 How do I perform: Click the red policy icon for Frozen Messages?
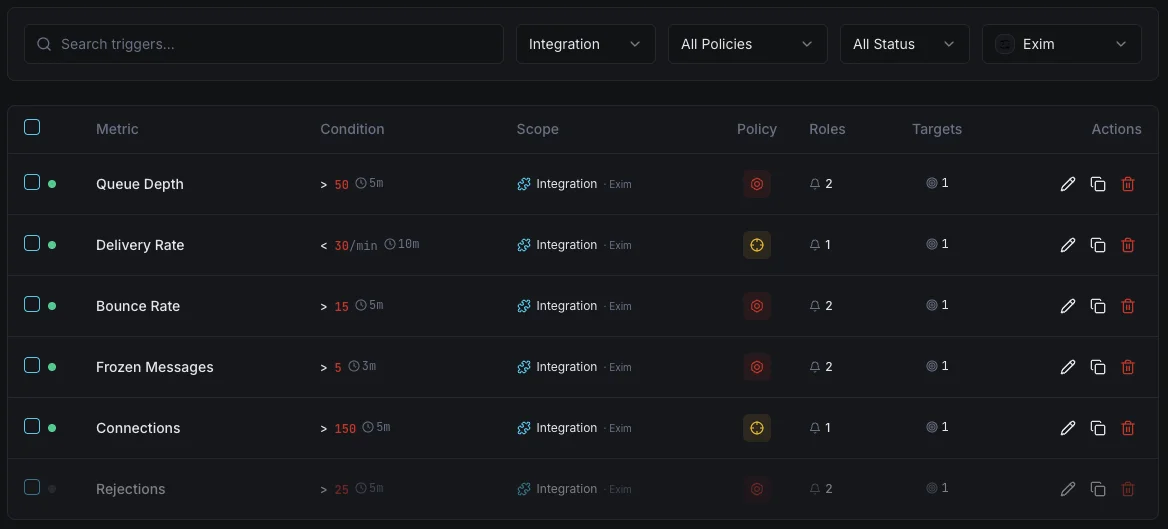tap(757, 367)
